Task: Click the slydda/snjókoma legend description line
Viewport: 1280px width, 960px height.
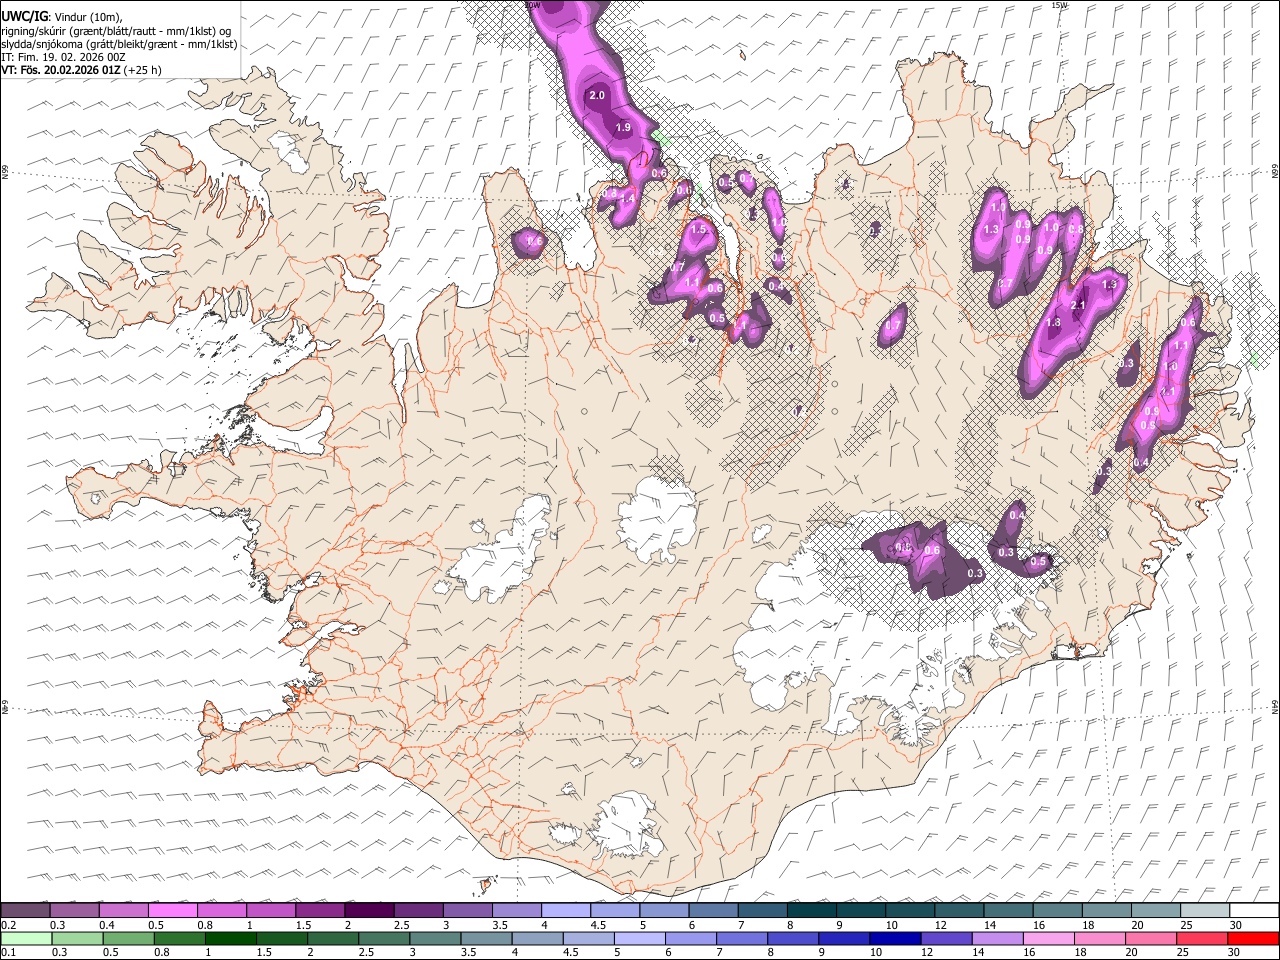Action: click(x=119, y=44)
